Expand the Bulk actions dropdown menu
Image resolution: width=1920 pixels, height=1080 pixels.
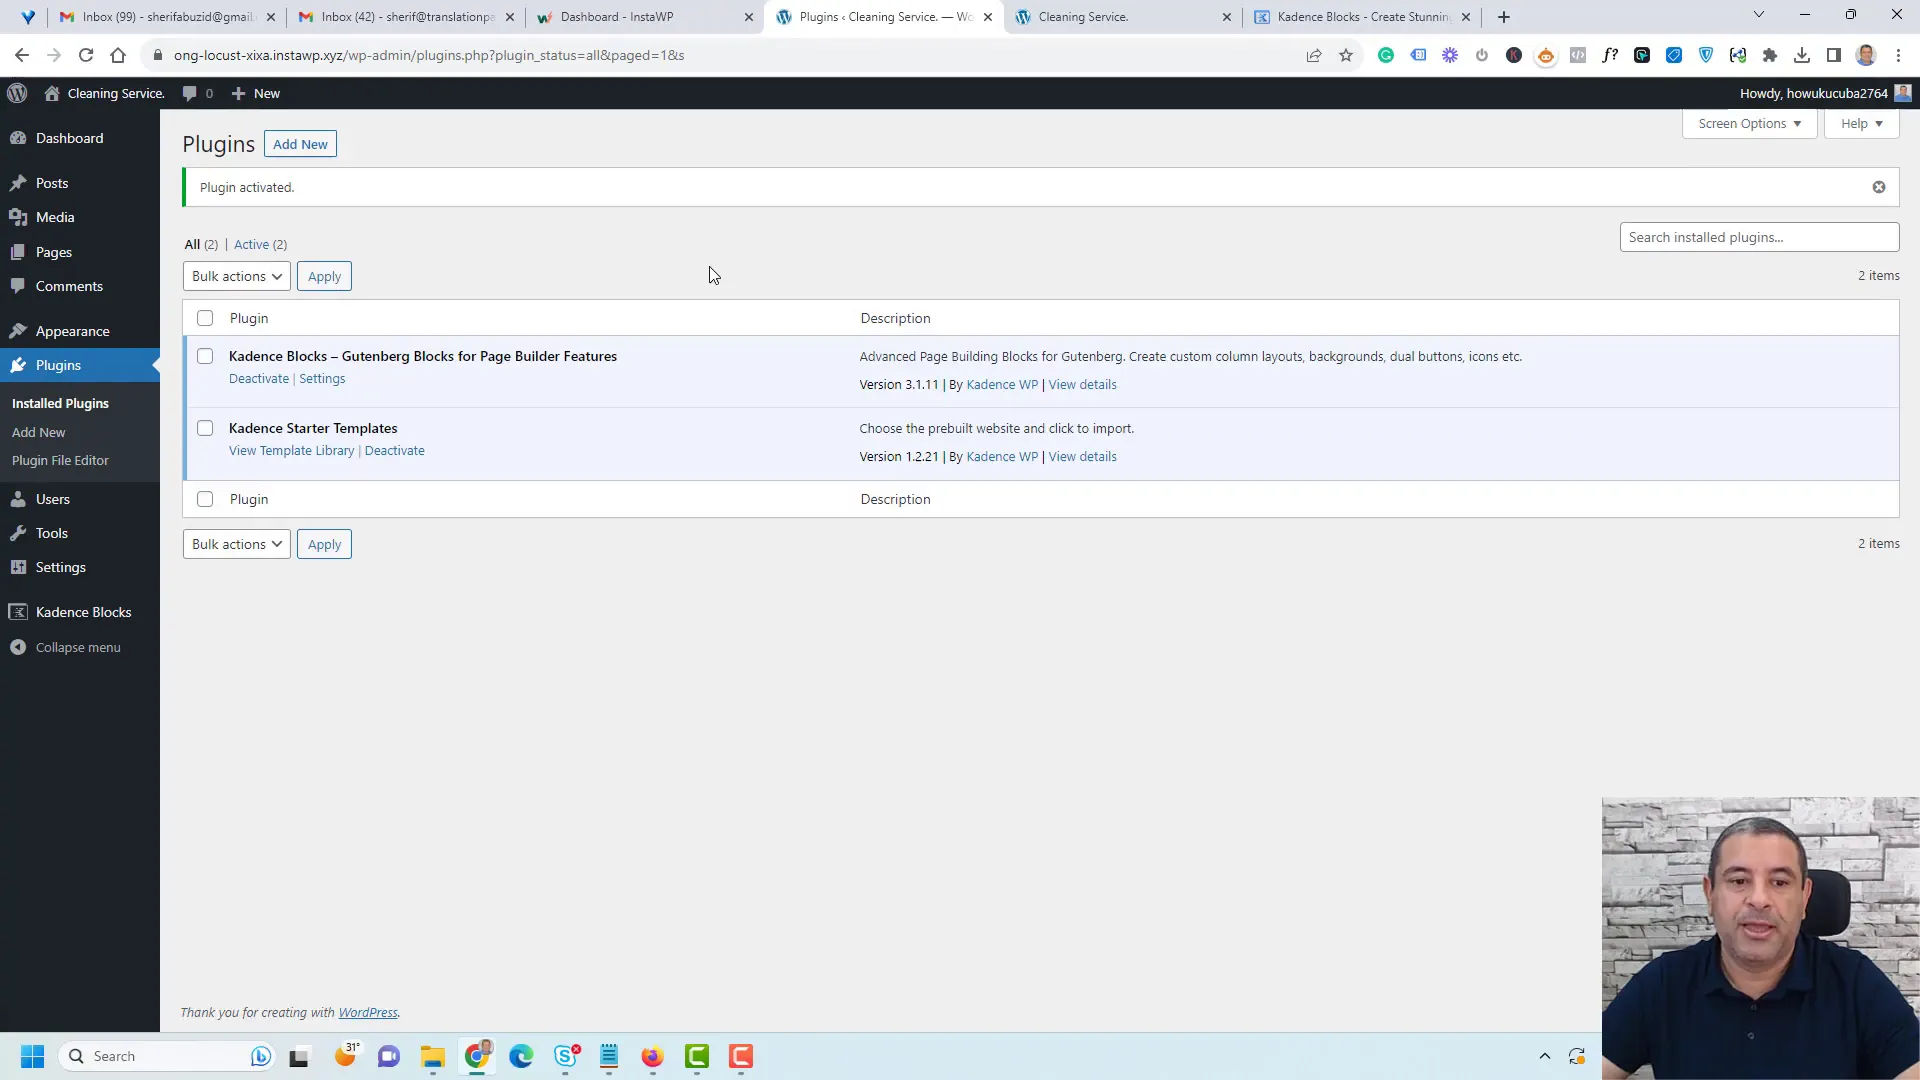[x=236, y=276]
